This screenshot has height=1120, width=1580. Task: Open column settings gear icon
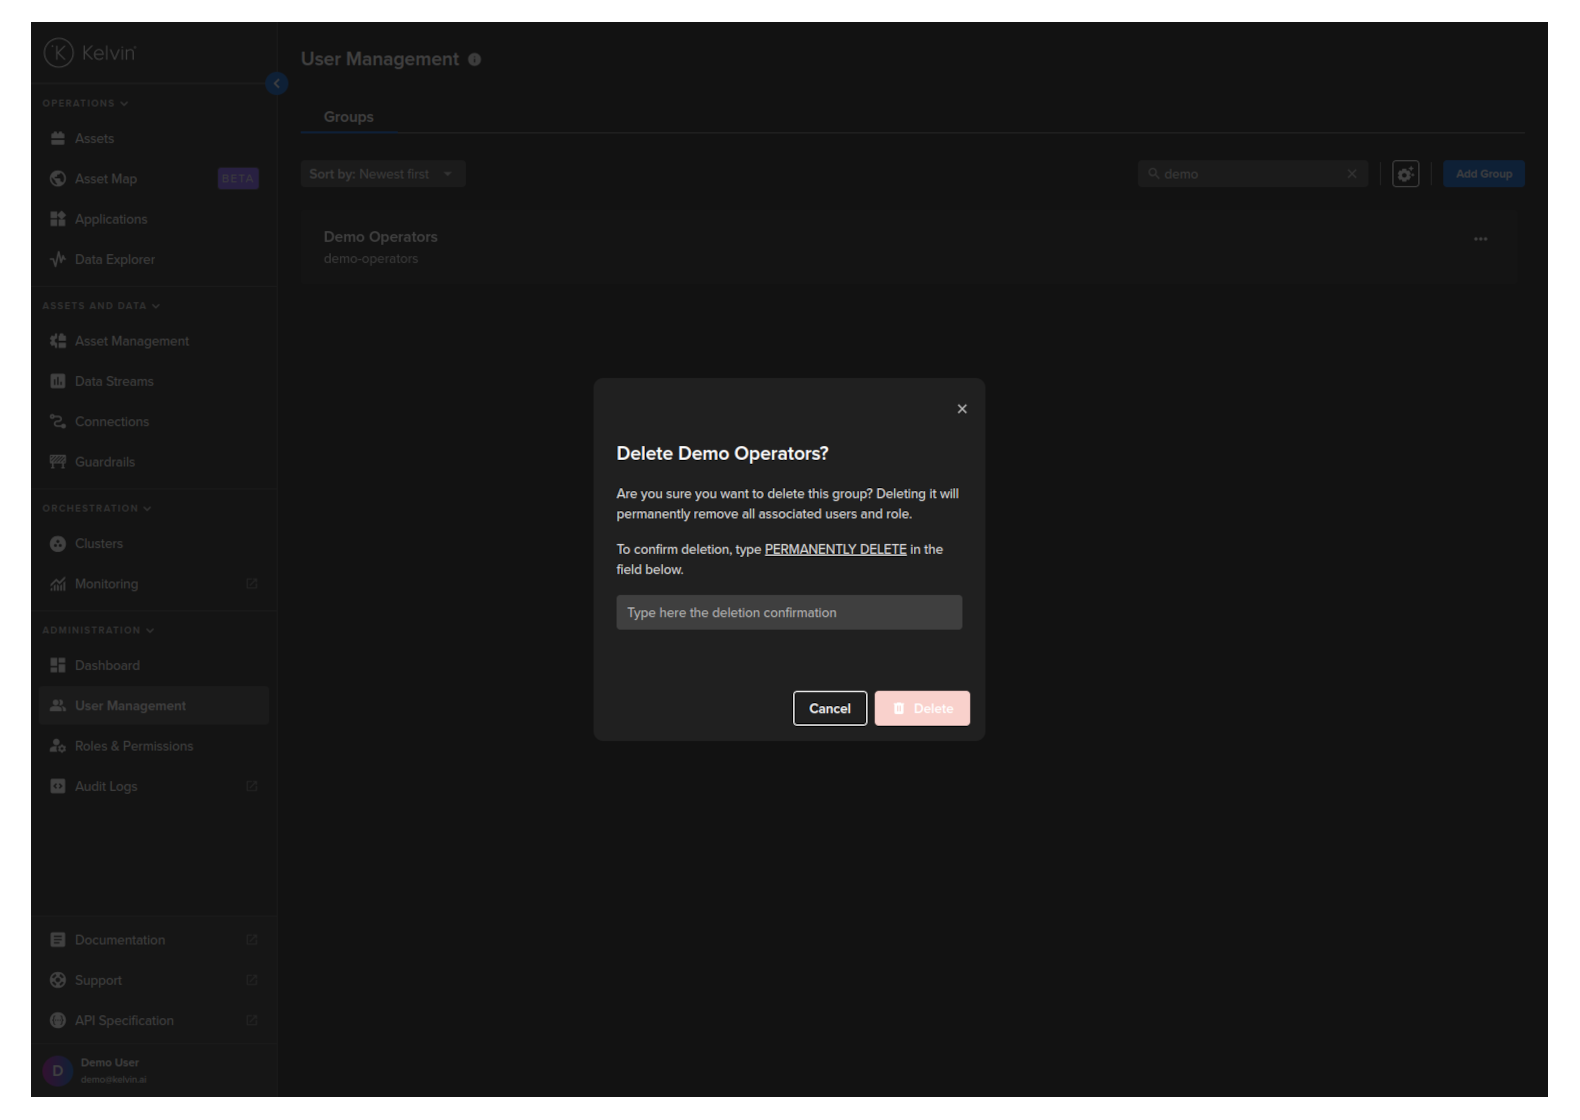[1405, 174]
